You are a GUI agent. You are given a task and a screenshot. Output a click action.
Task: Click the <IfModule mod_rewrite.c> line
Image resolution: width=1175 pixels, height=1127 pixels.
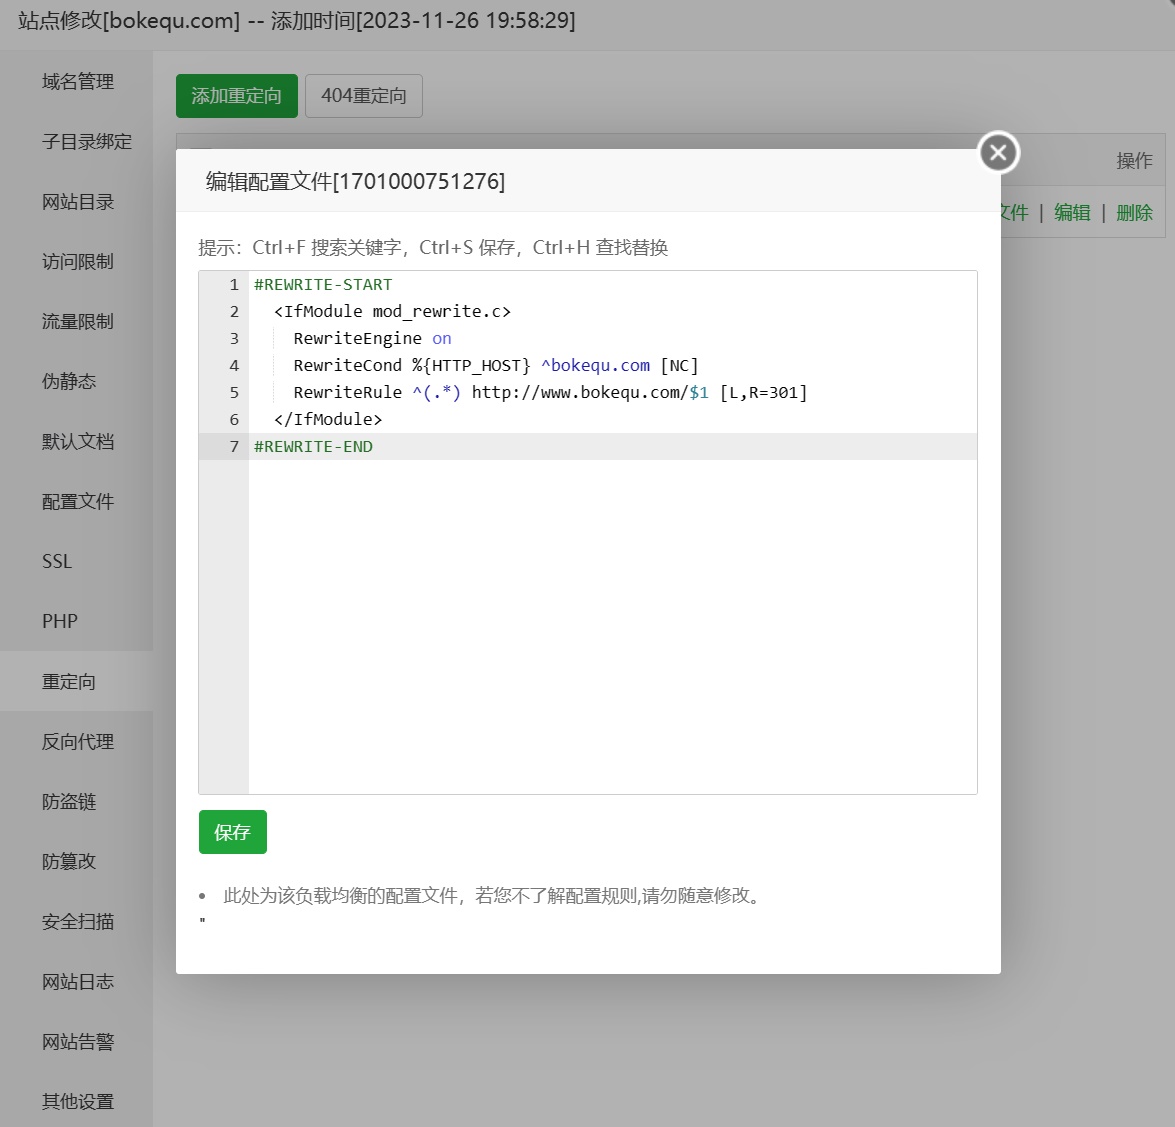(x=392, y=312)
